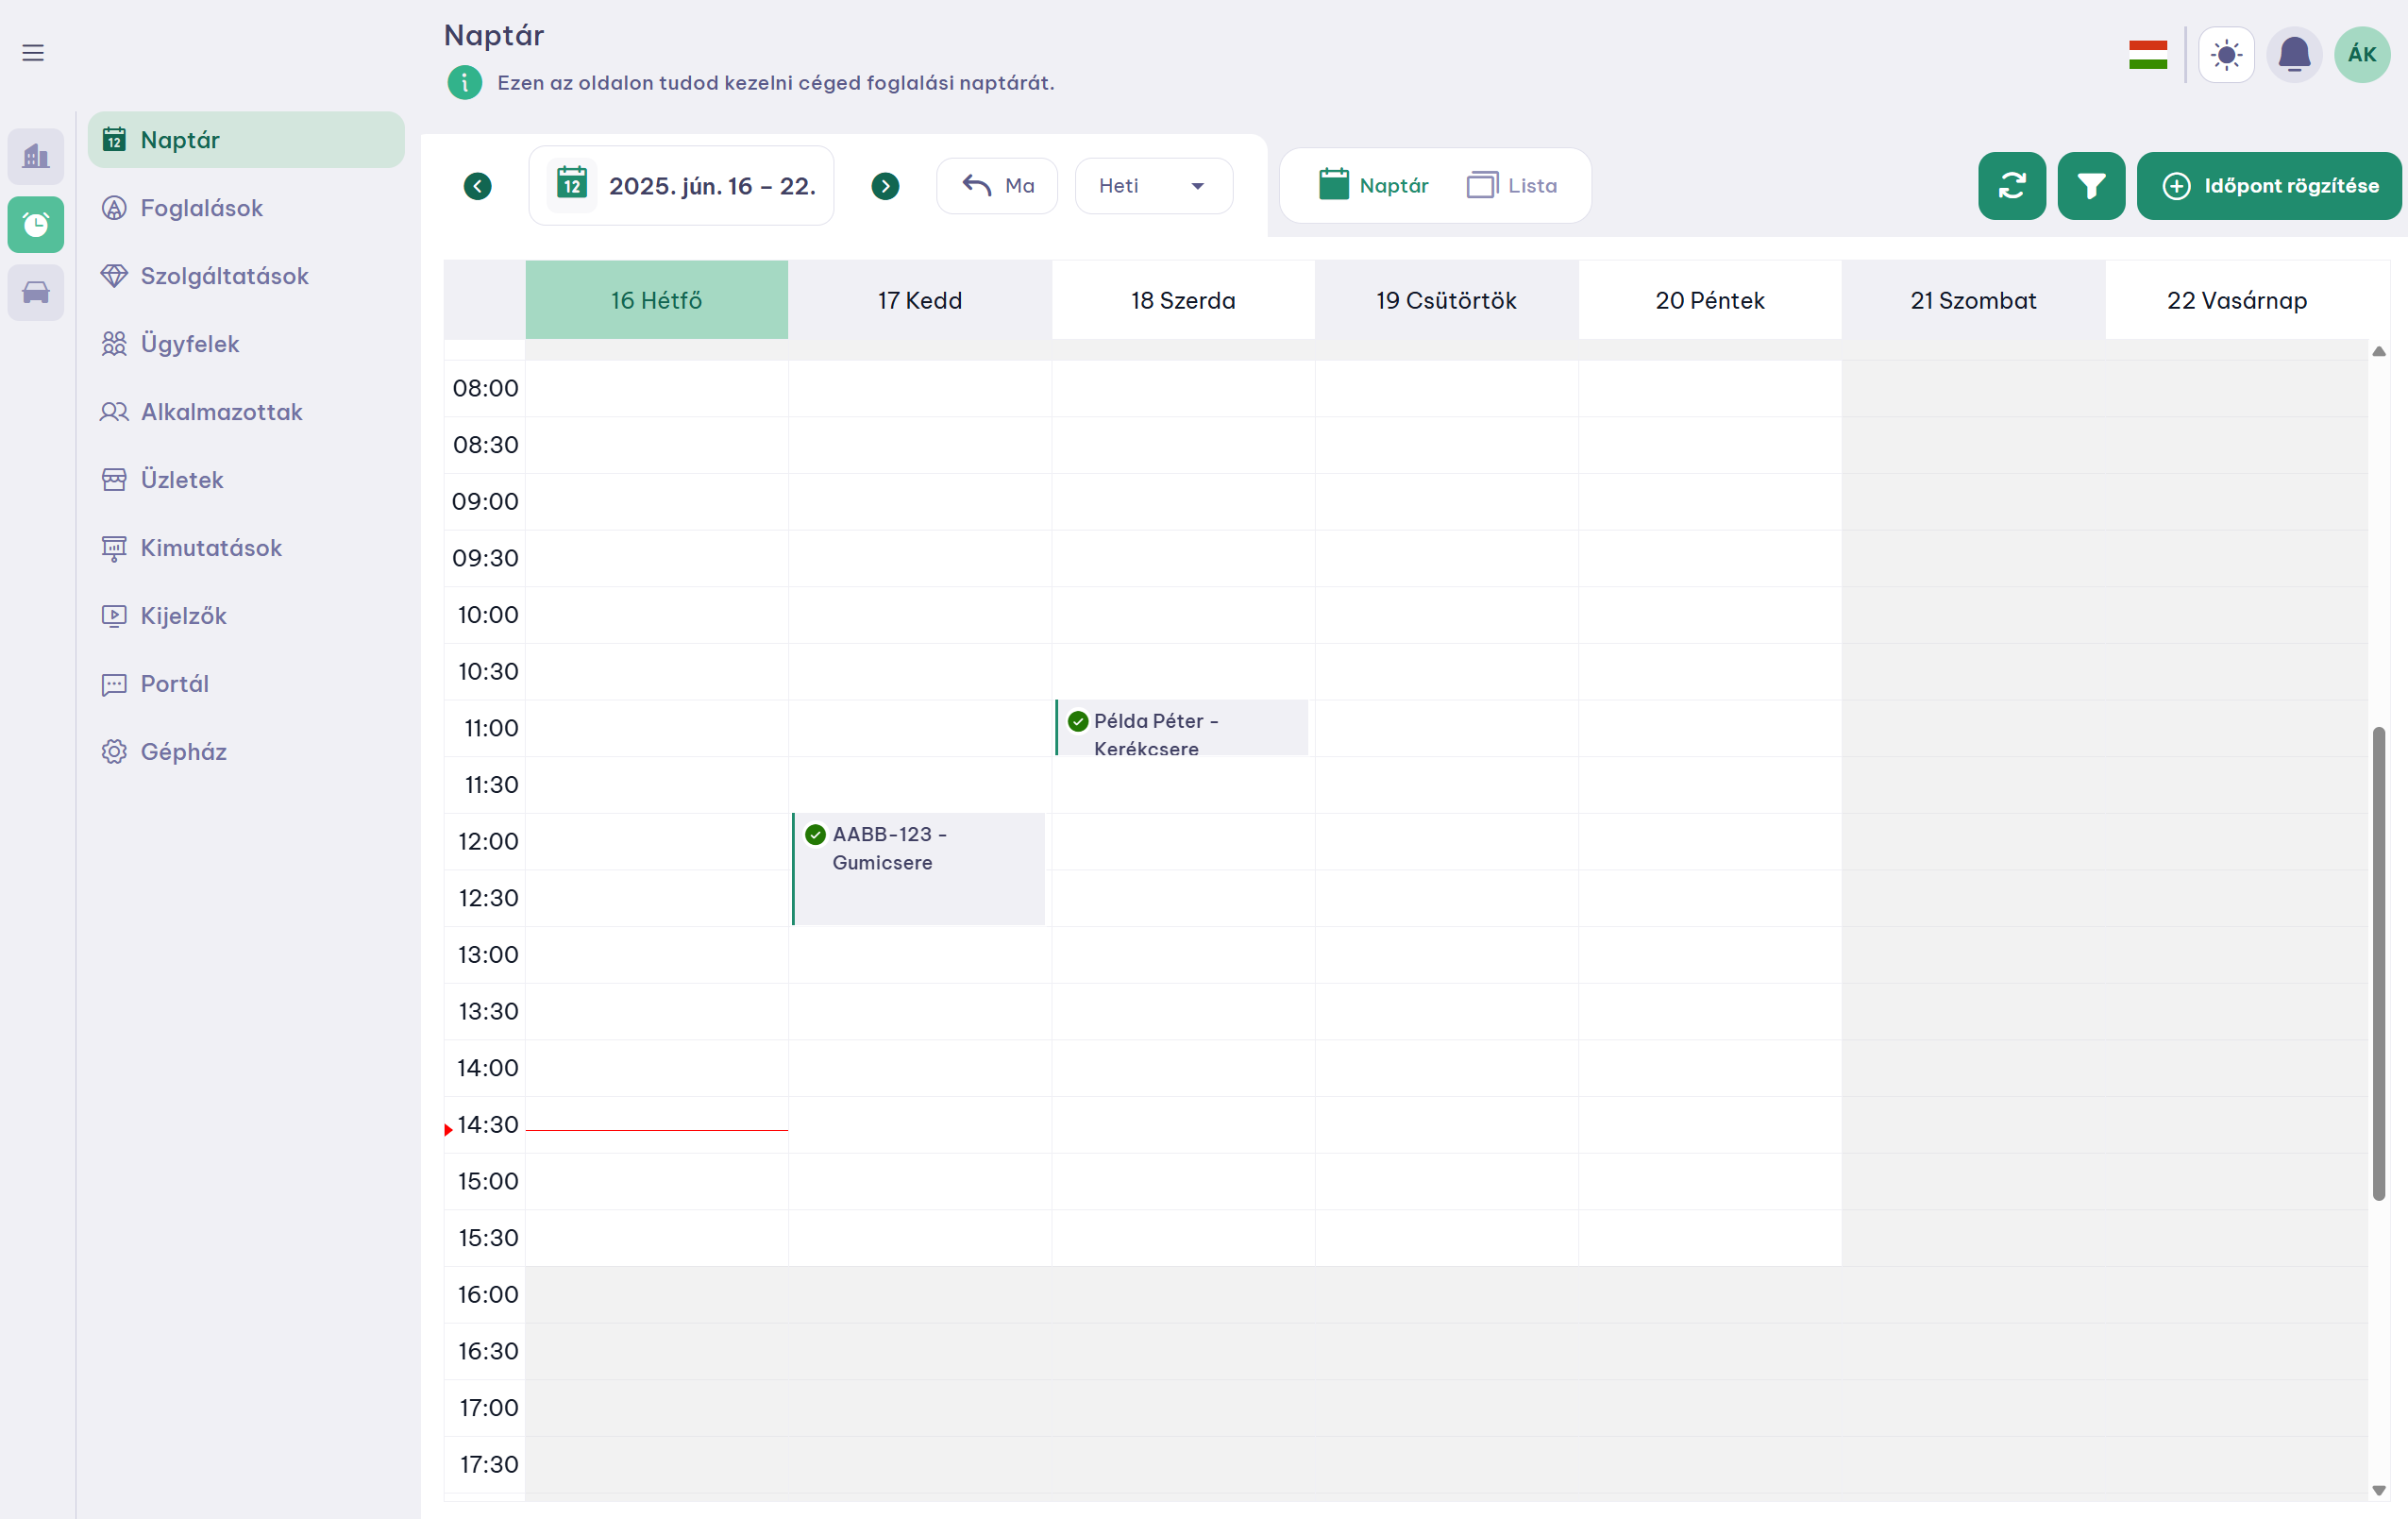Viewport: 2408px width, 1519px height.
Task: Go to previous week with the arrow
Action: pos(477,185)
